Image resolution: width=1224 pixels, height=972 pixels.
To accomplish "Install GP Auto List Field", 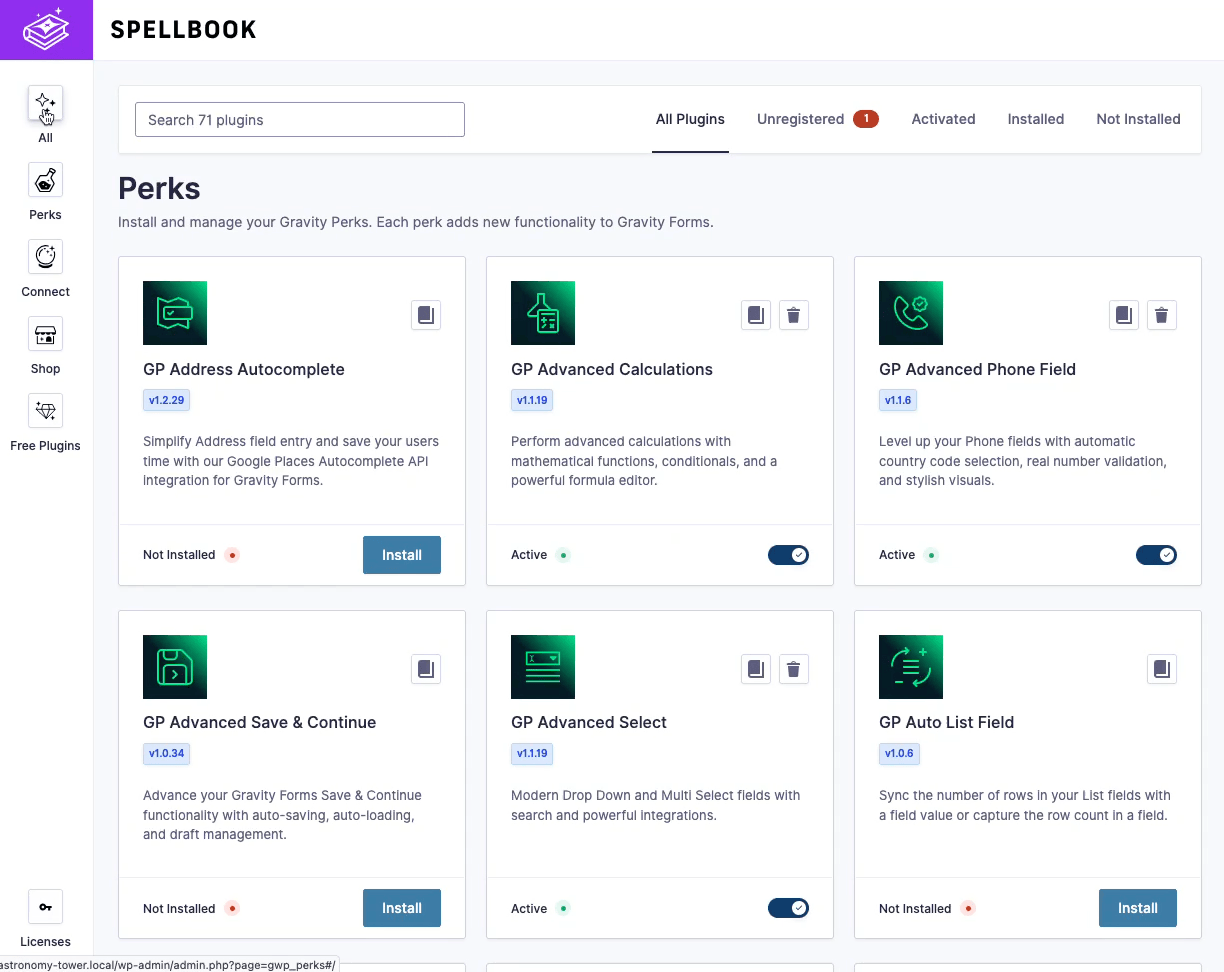I will point(1138,908).
